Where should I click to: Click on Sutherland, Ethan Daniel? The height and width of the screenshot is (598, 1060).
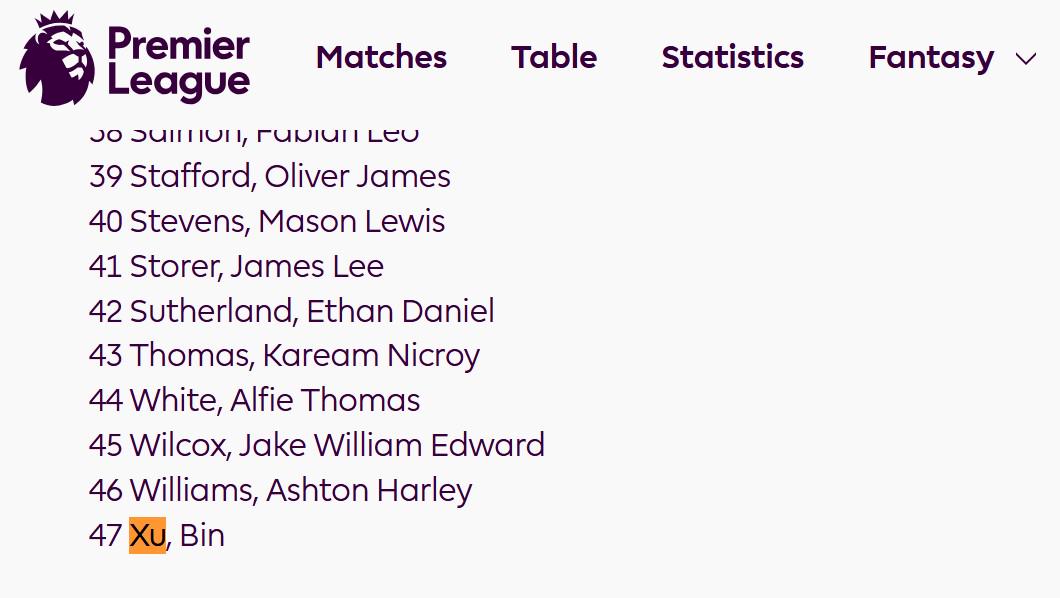coord(312,311)
